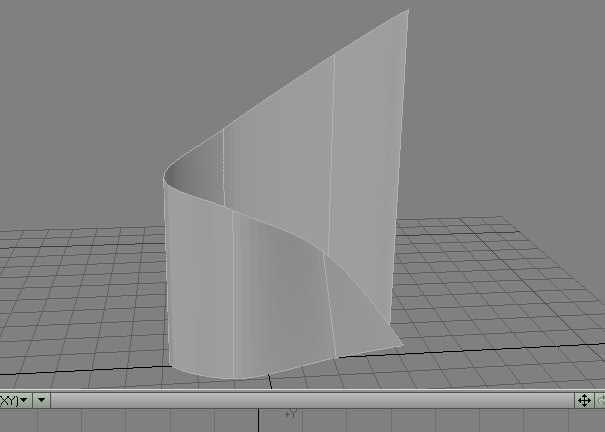Viewport: 605px width, 432px height.
Task: Click the bottom-right pointed tip of the surface
Action: 402,345
